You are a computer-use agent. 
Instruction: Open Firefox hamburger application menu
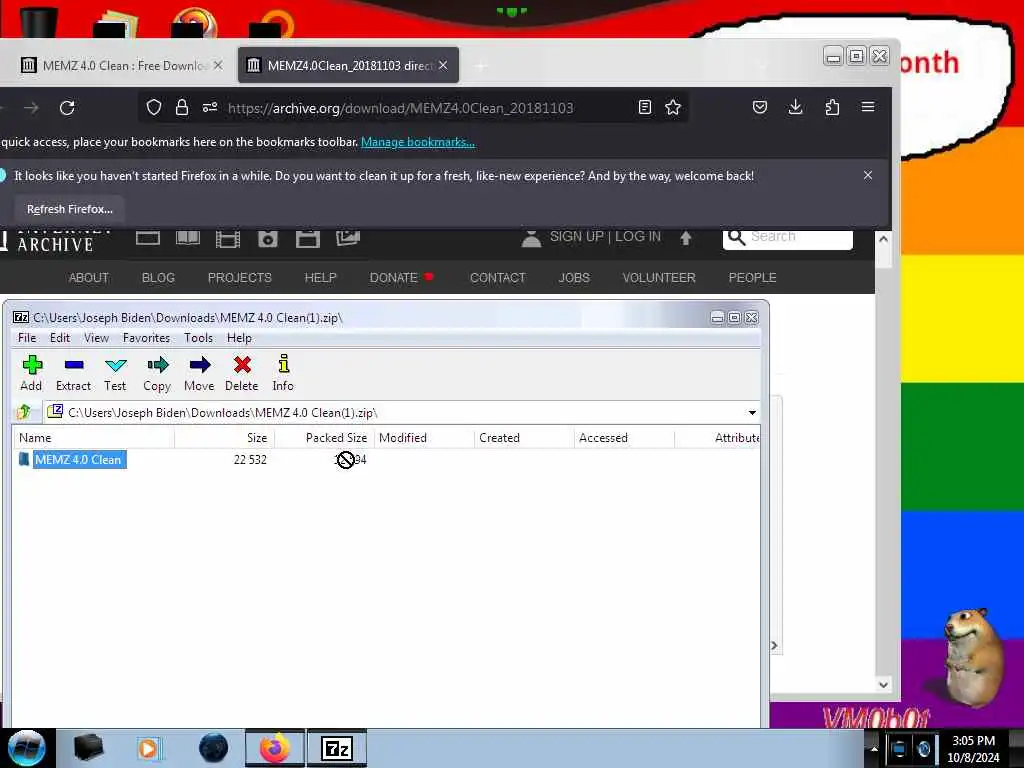[868, 107]
